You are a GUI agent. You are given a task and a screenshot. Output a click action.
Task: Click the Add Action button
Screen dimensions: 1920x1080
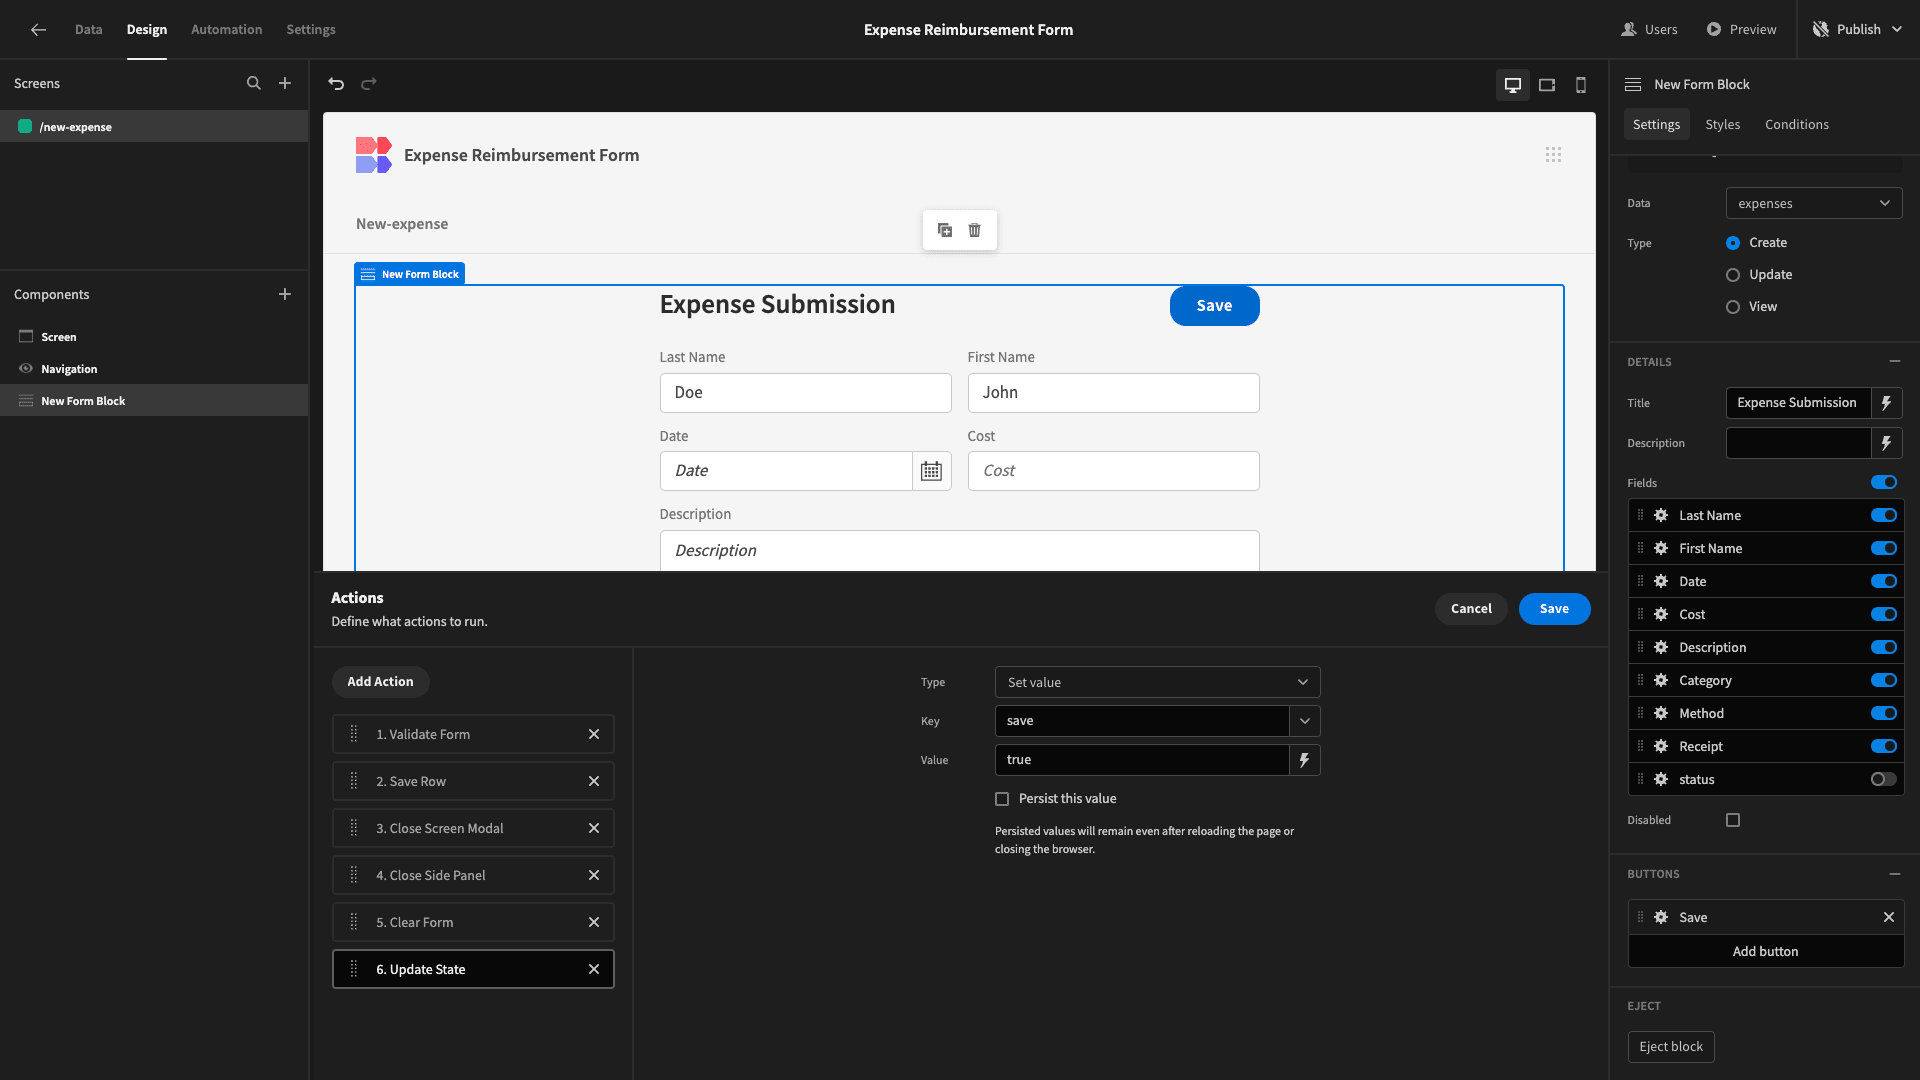point(380,682)
